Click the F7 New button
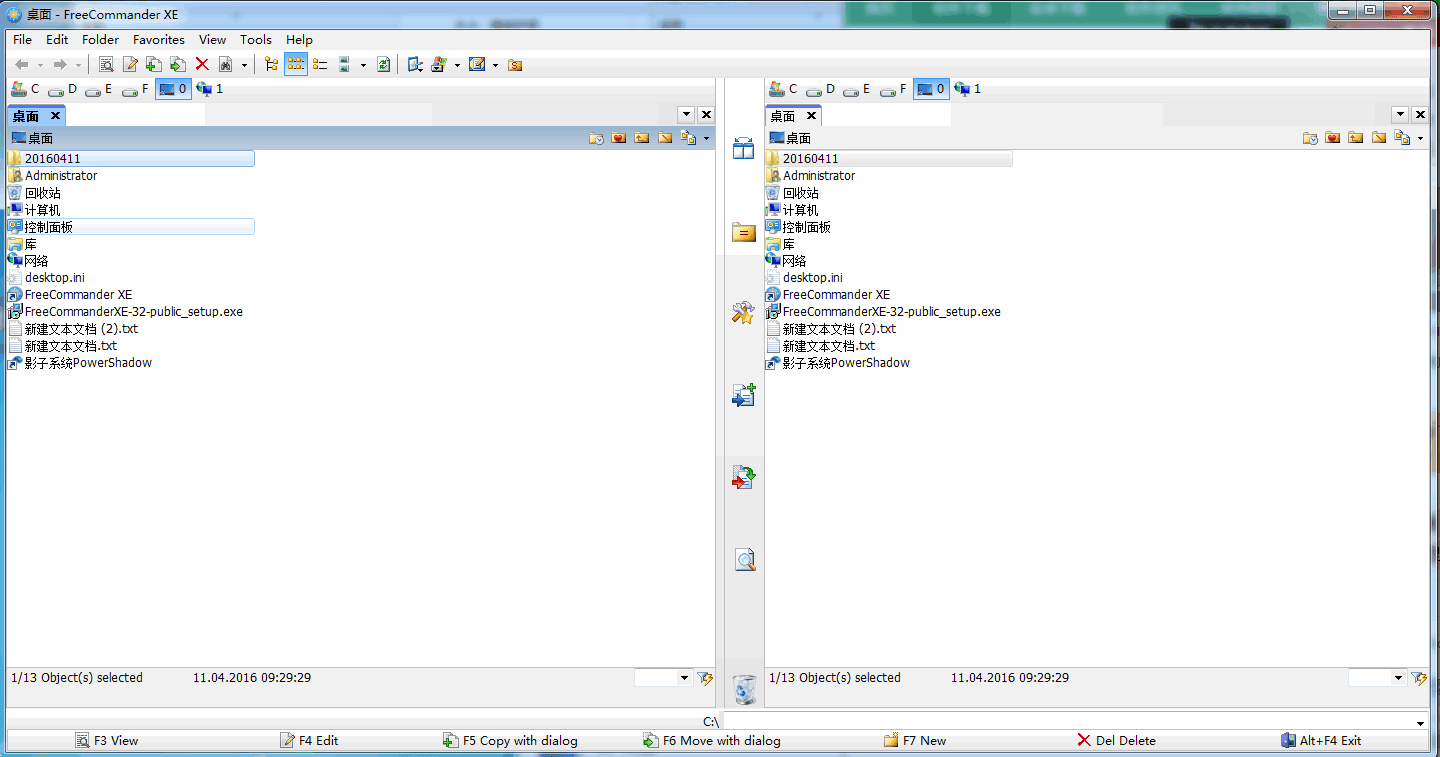 pos(915,741)
